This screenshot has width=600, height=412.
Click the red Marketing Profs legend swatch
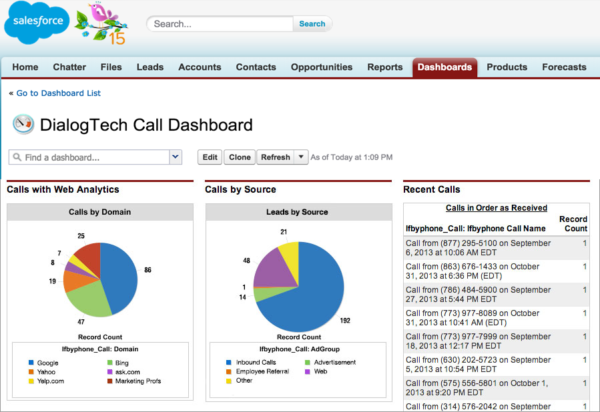(109, 381)
